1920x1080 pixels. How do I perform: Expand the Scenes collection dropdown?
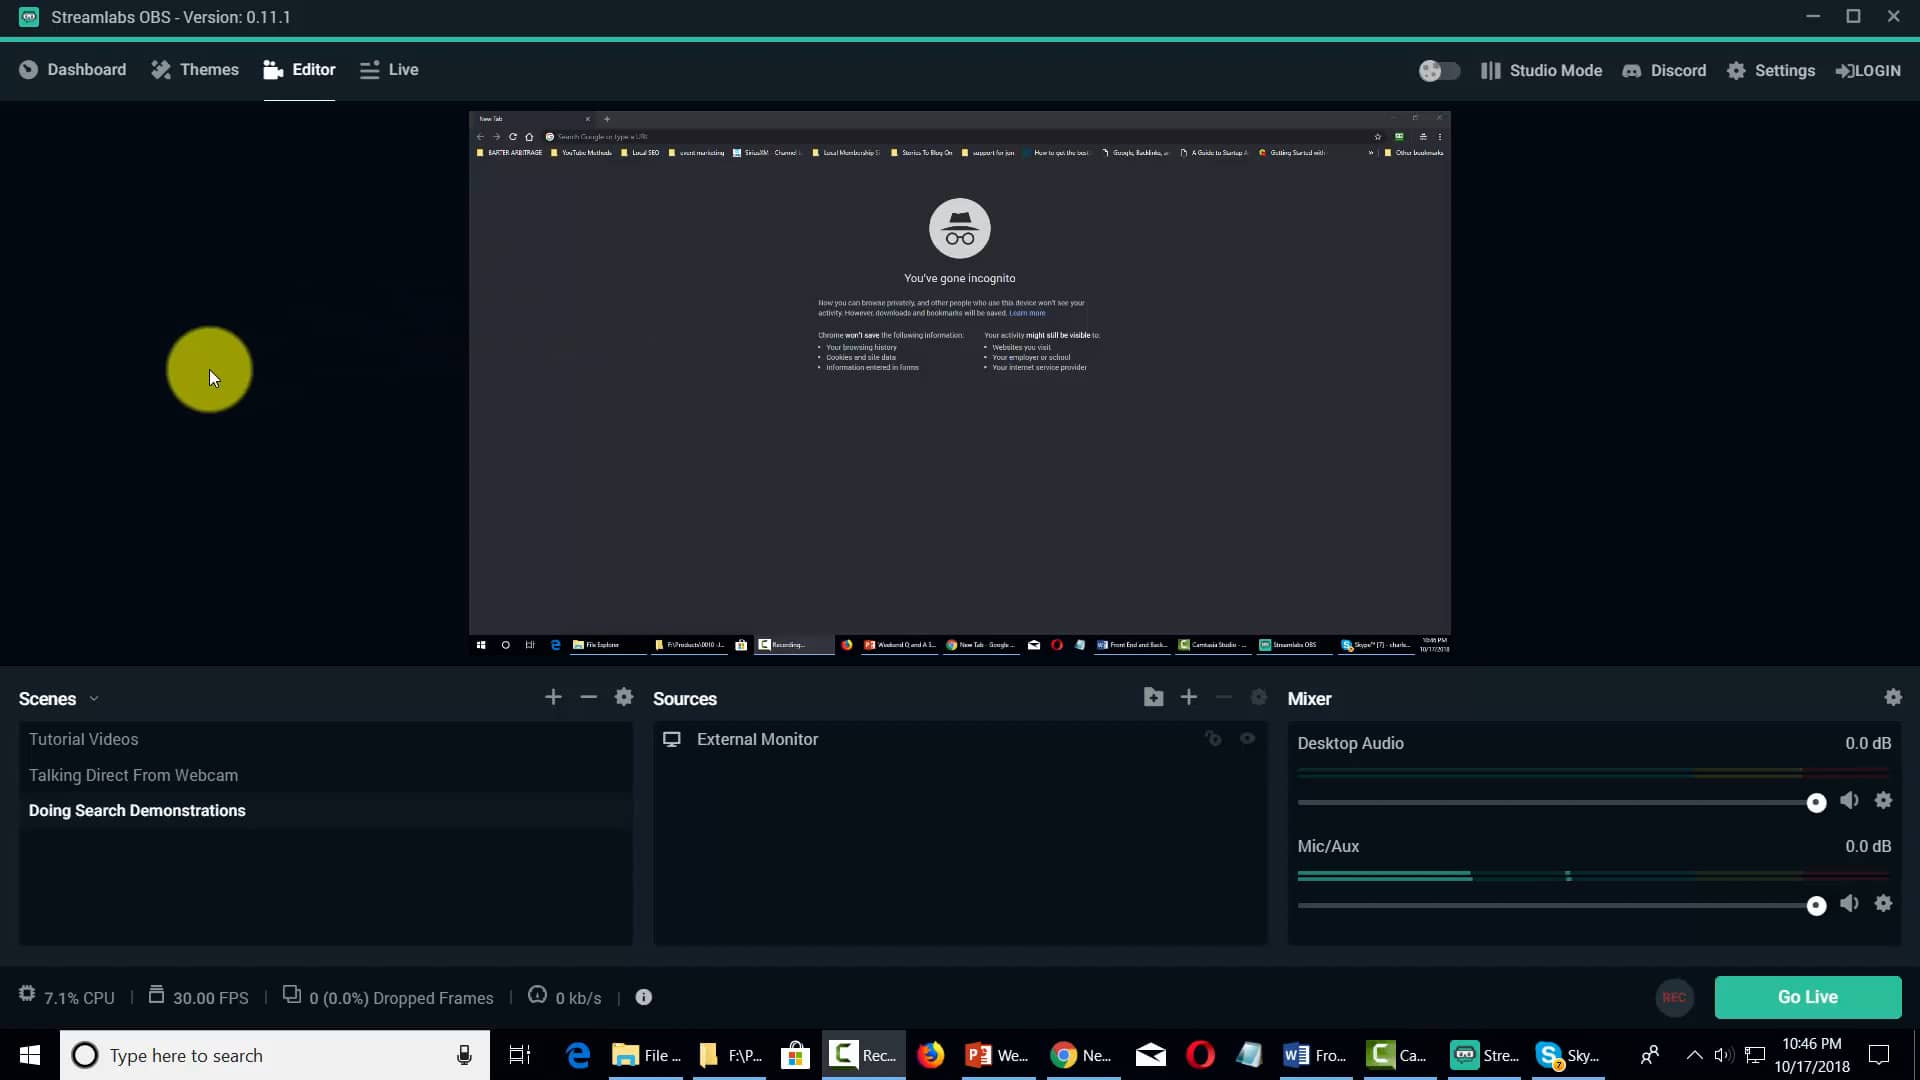pyautogui.click(x=94, y=699)
